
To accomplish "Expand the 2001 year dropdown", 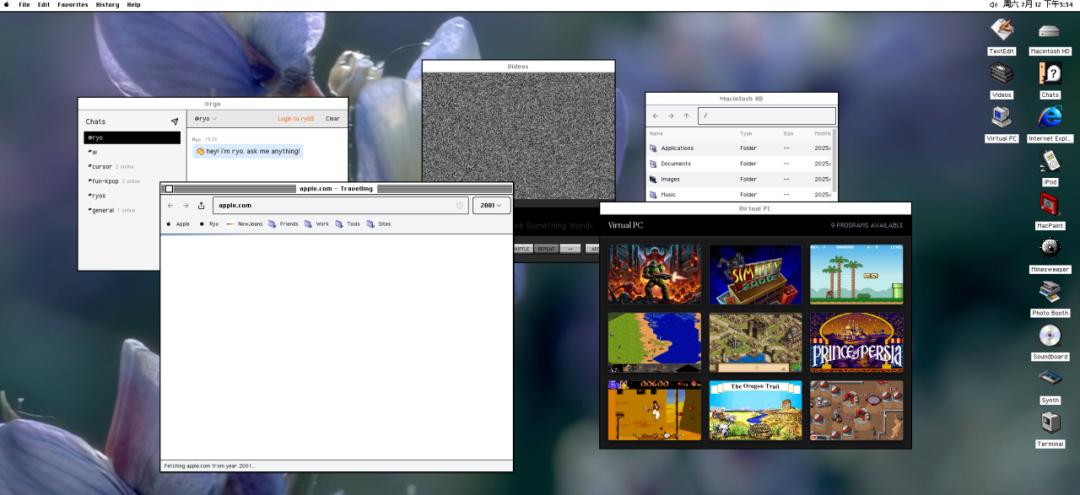I will [491, 205].
